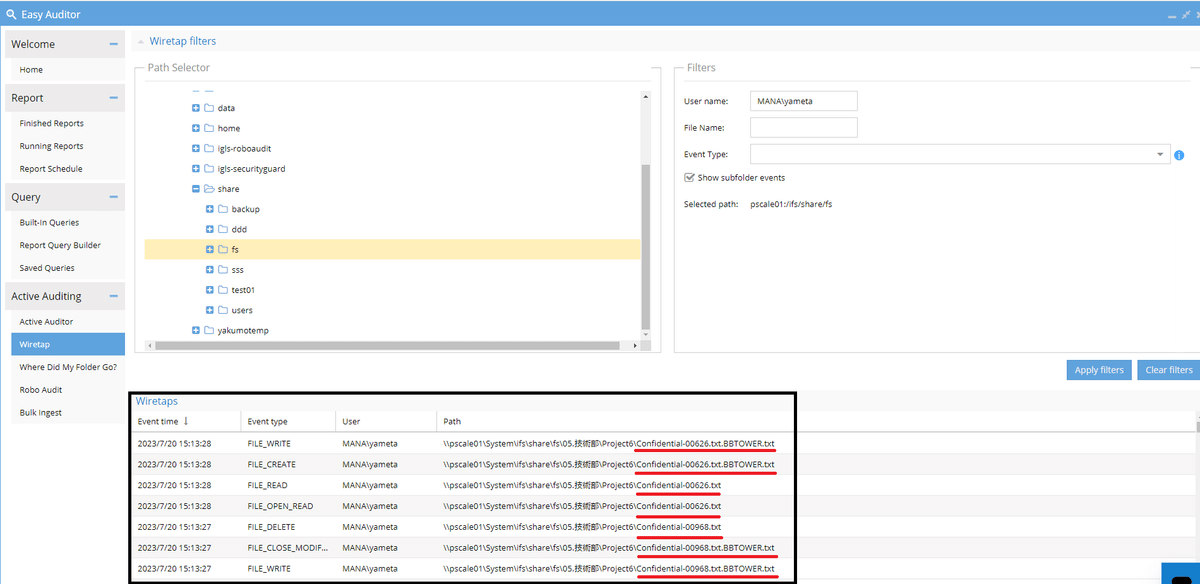Uncheck the Show subfolder events checkbox
Image resolution: width=1200 pixels, height=584 pixels.
pyautogui.click(x=689, y=177)
